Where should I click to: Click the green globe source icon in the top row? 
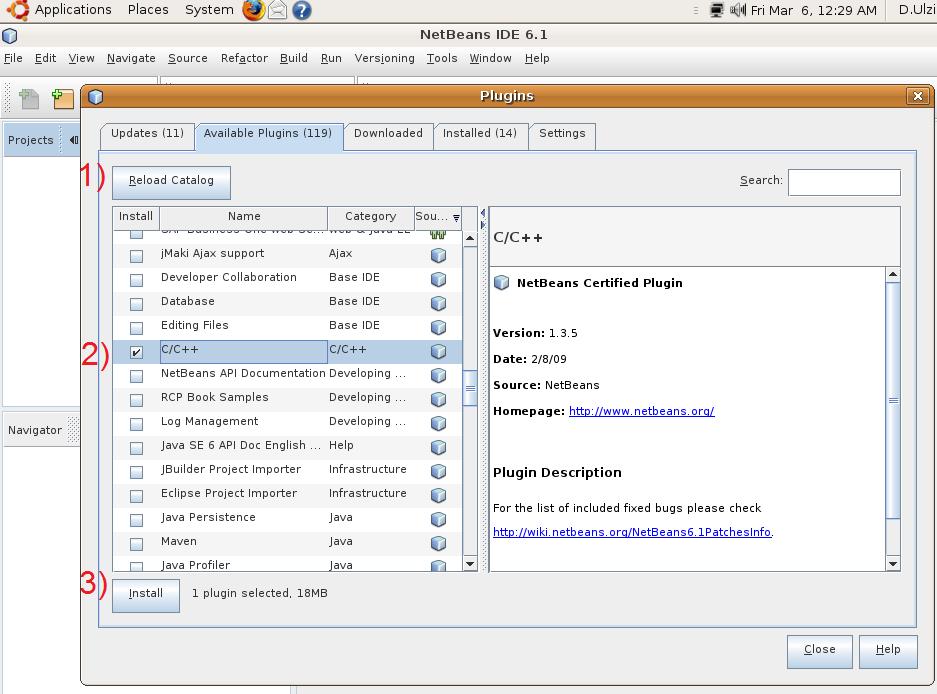[438, 232]
